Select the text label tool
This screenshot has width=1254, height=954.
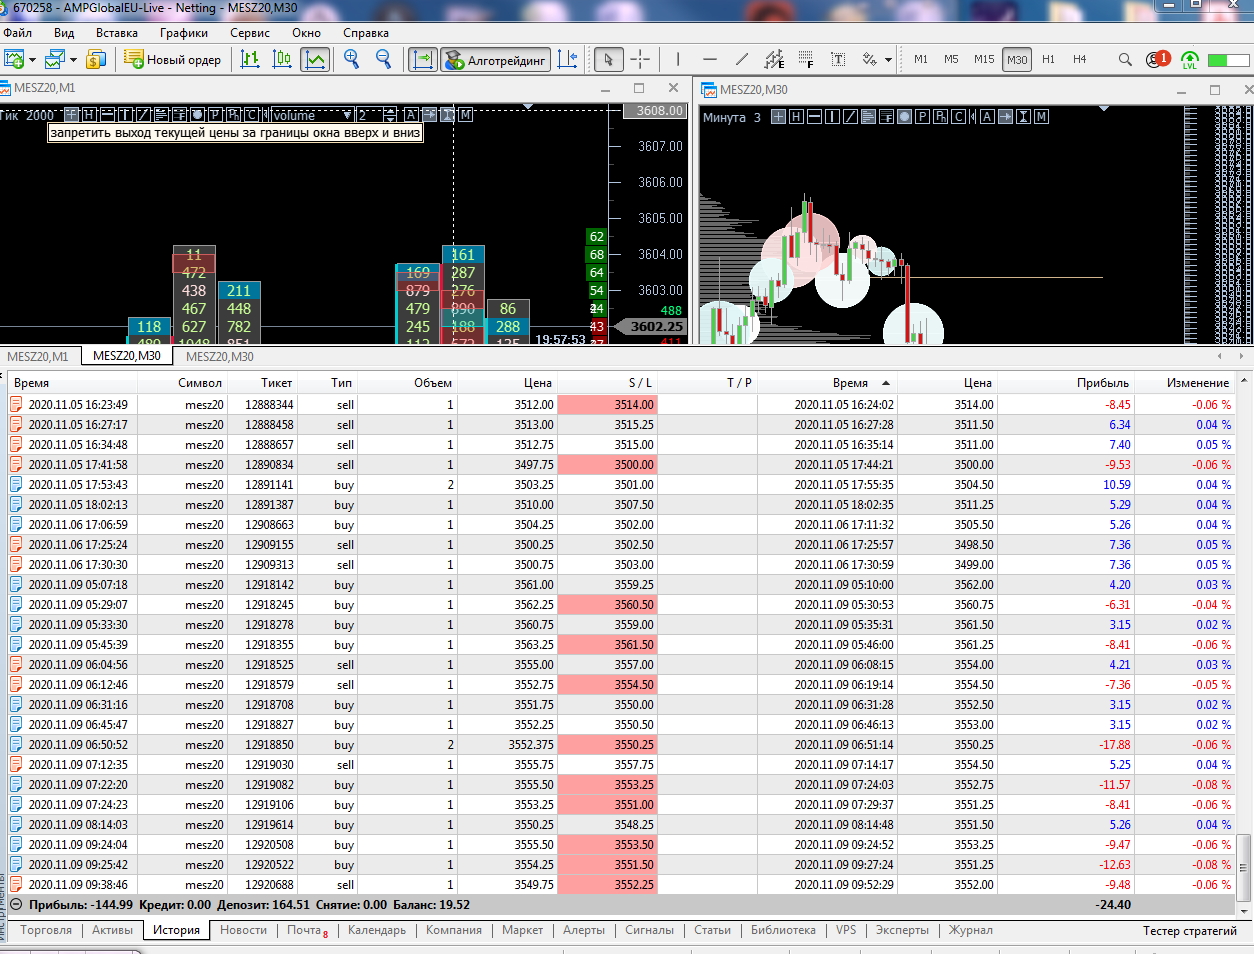pos(838,60)
